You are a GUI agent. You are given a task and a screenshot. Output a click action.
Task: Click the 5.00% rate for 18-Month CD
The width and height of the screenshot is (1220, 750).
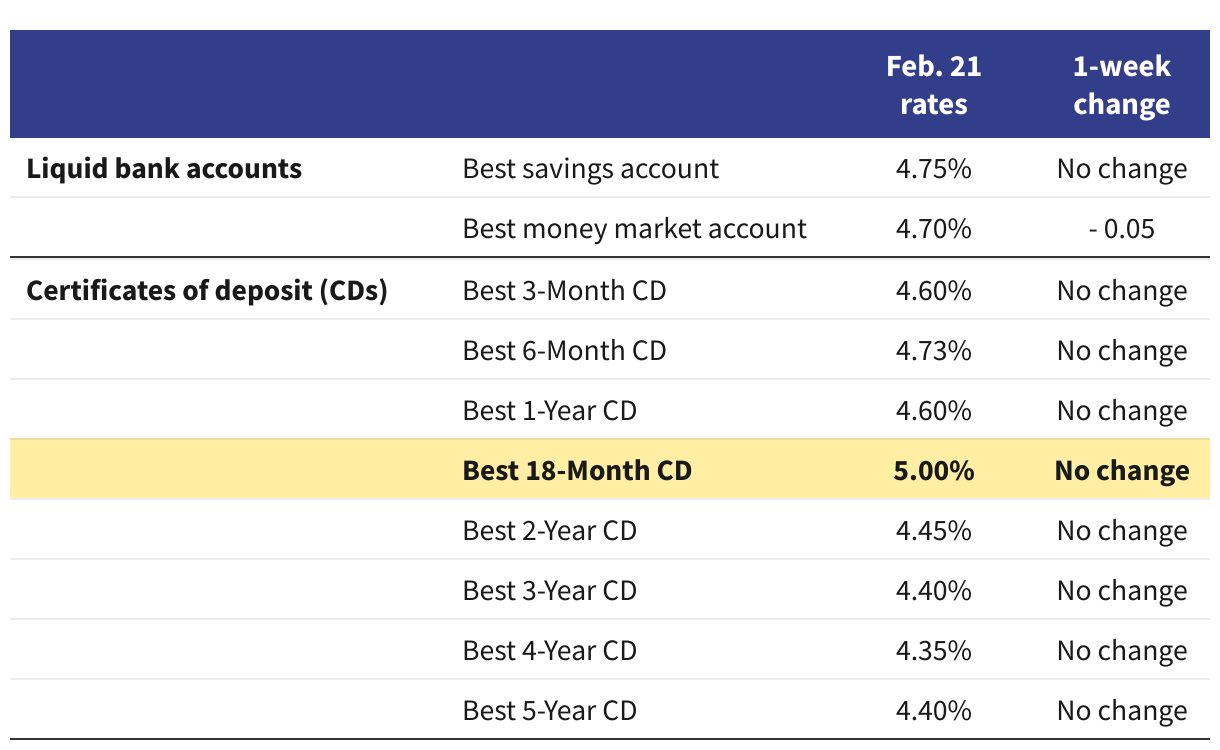point(933,470)
